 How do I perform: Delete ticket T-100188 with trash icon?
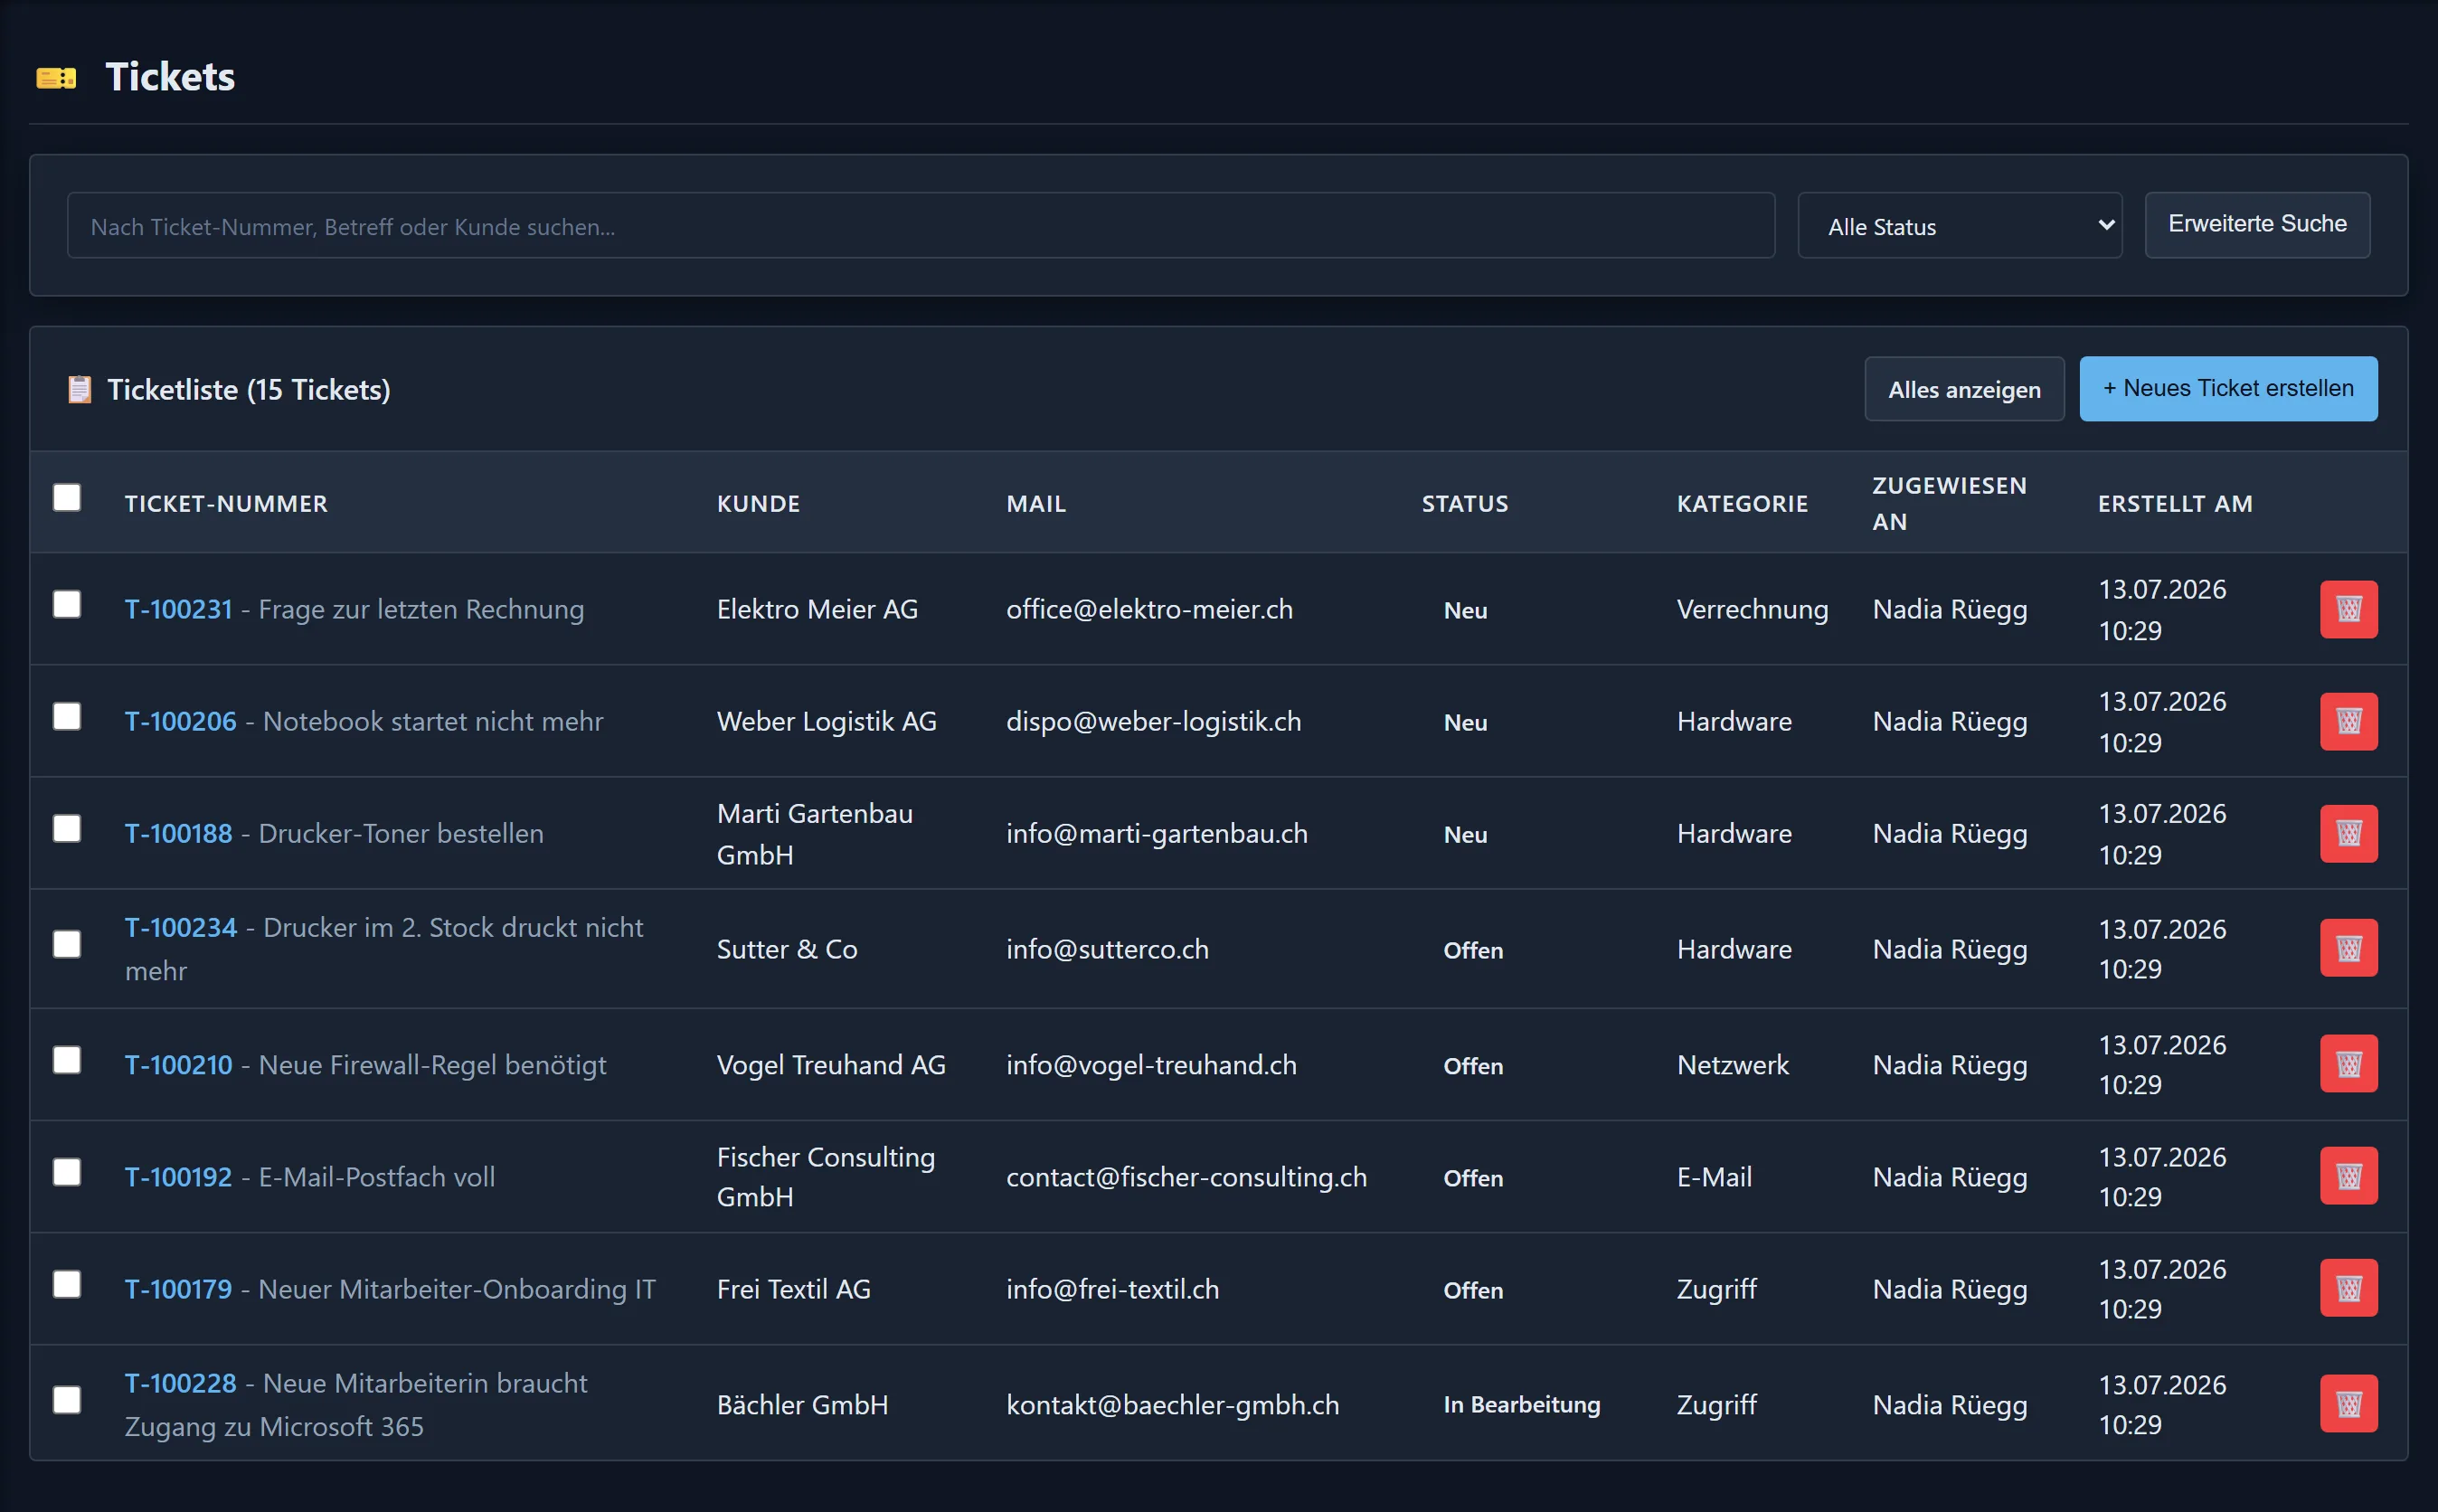coord(2348,833)
